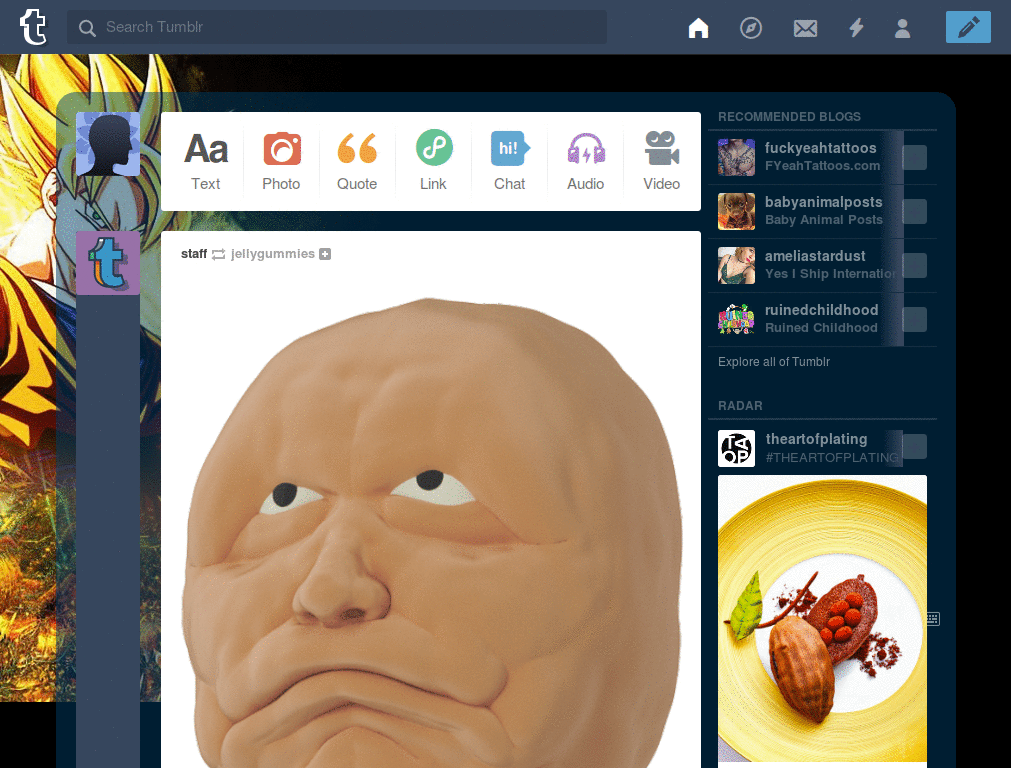Click the user silhouette avatar
This screenshot has height=768, width=1024.
[x=108, y=144]
